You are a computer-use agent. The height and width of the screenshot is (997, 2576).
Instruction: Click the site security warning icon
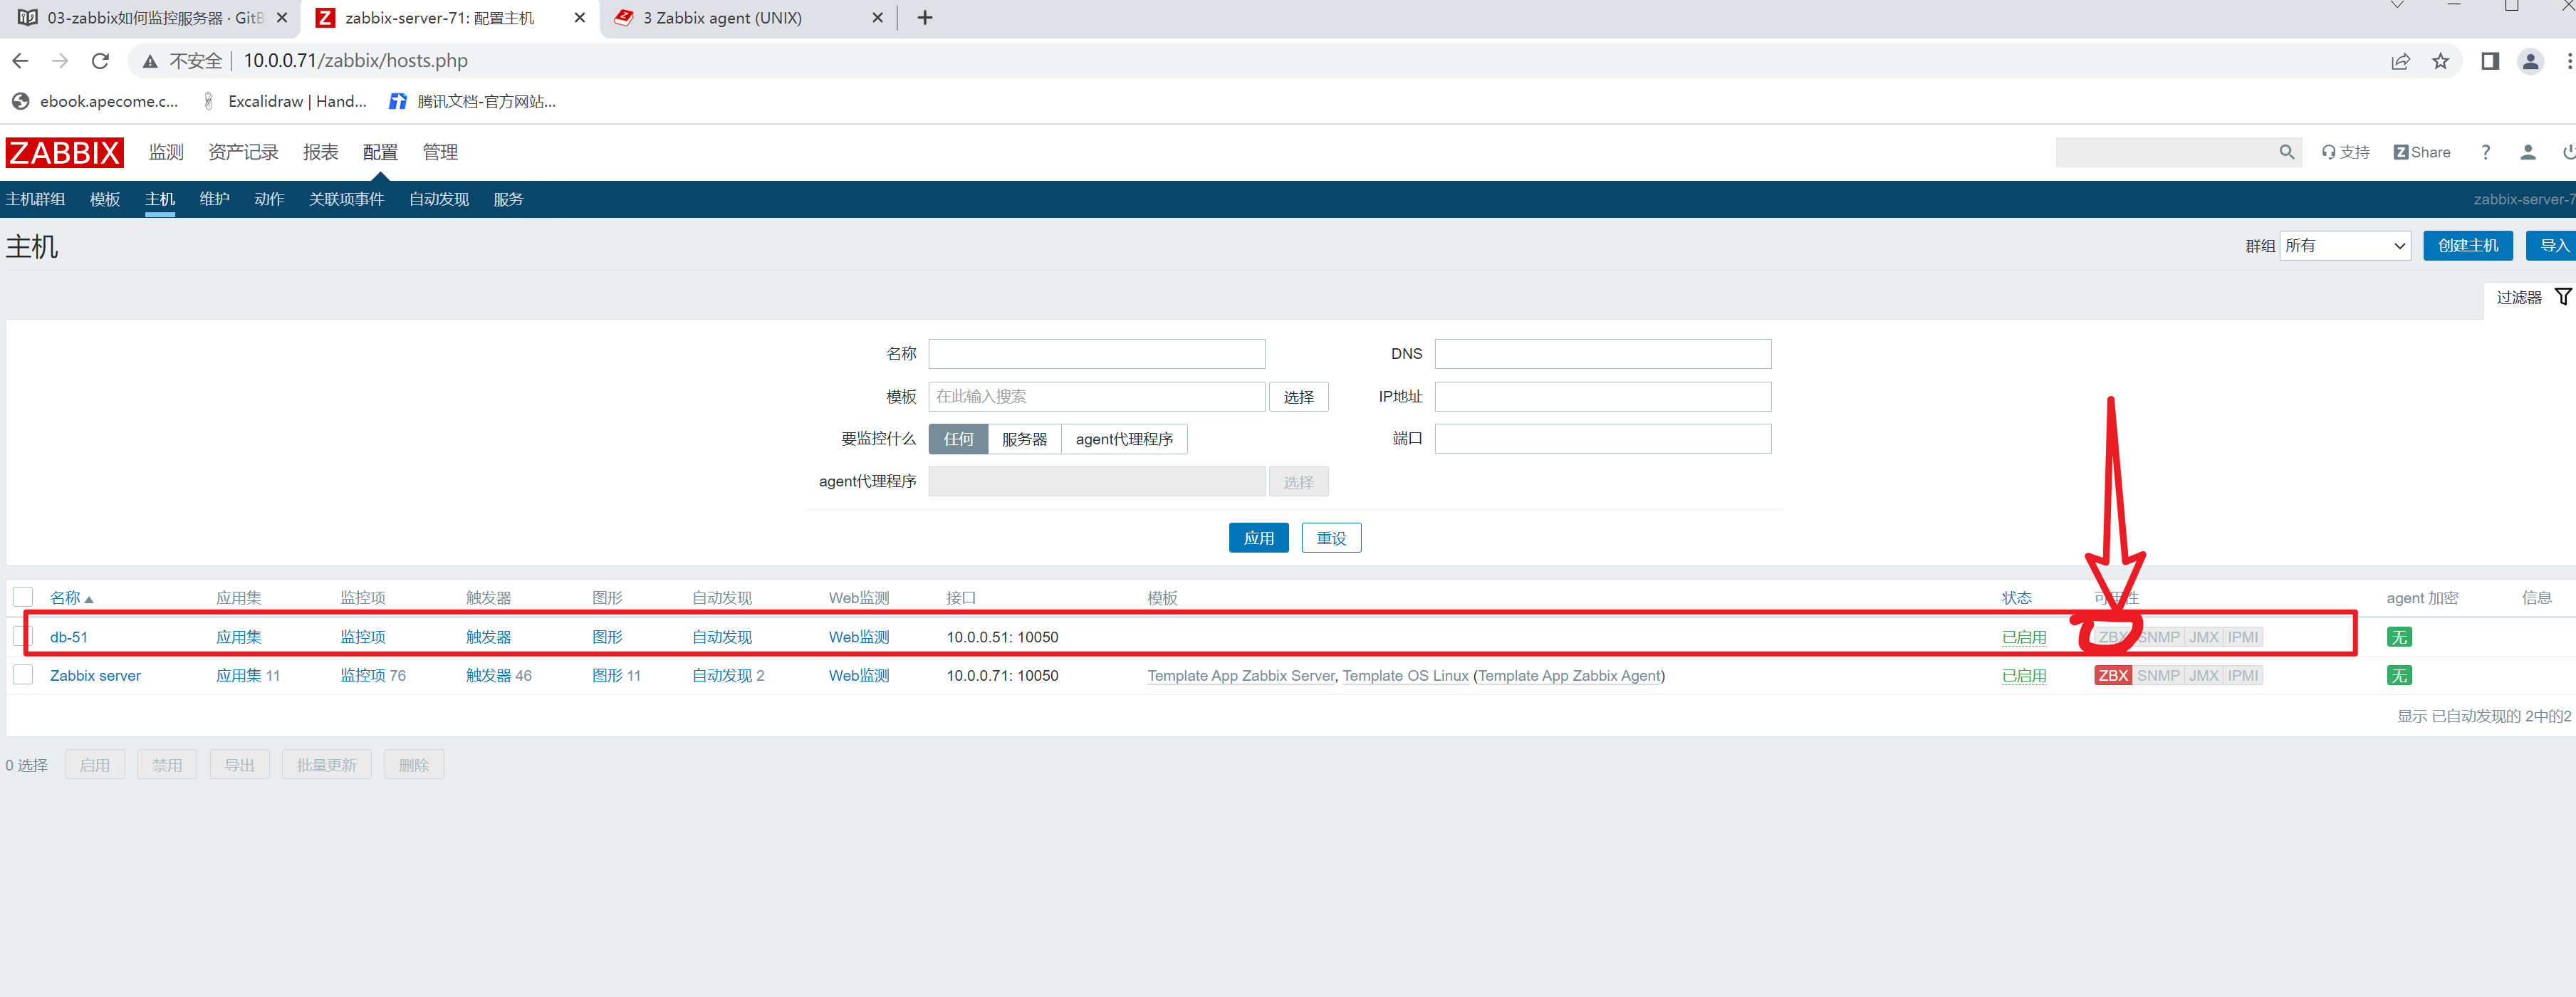[150, 61]
